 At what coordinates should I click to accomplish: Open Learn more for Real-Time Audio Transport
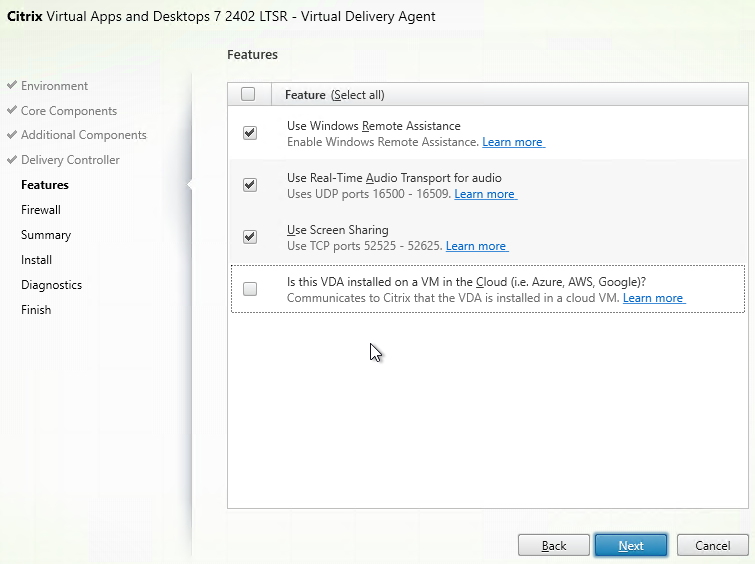(x=485, y=194)
